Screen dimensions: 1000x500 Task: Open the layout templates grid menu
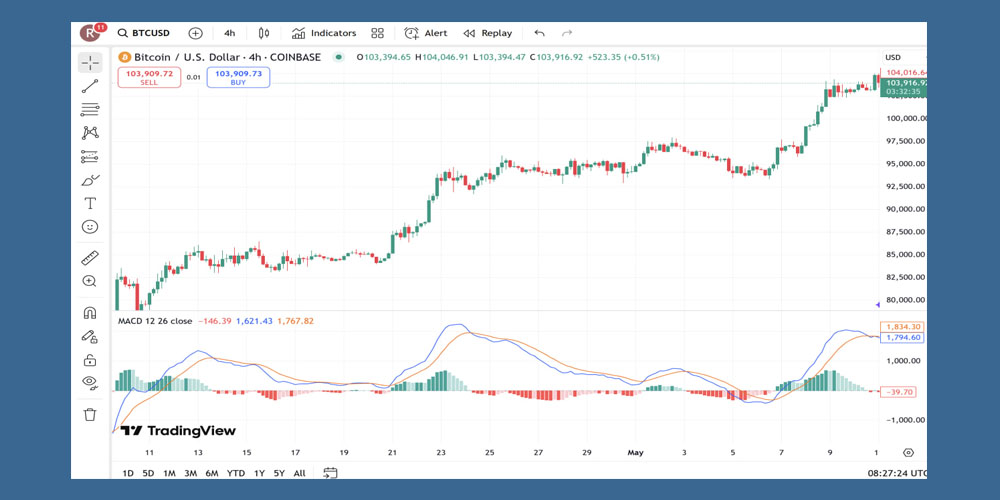click(377, 33)
